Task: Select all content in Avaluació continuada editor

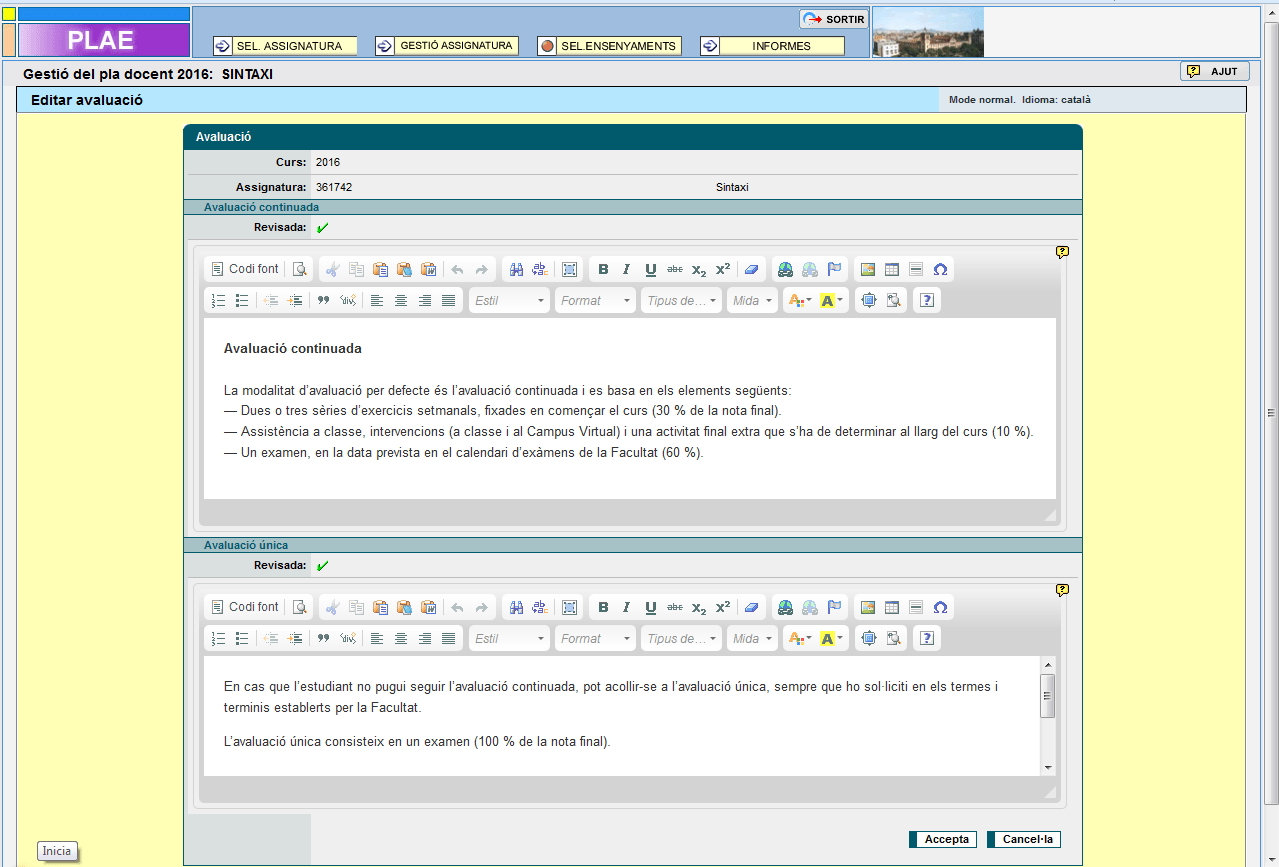Action: click(x=569, y=269)
